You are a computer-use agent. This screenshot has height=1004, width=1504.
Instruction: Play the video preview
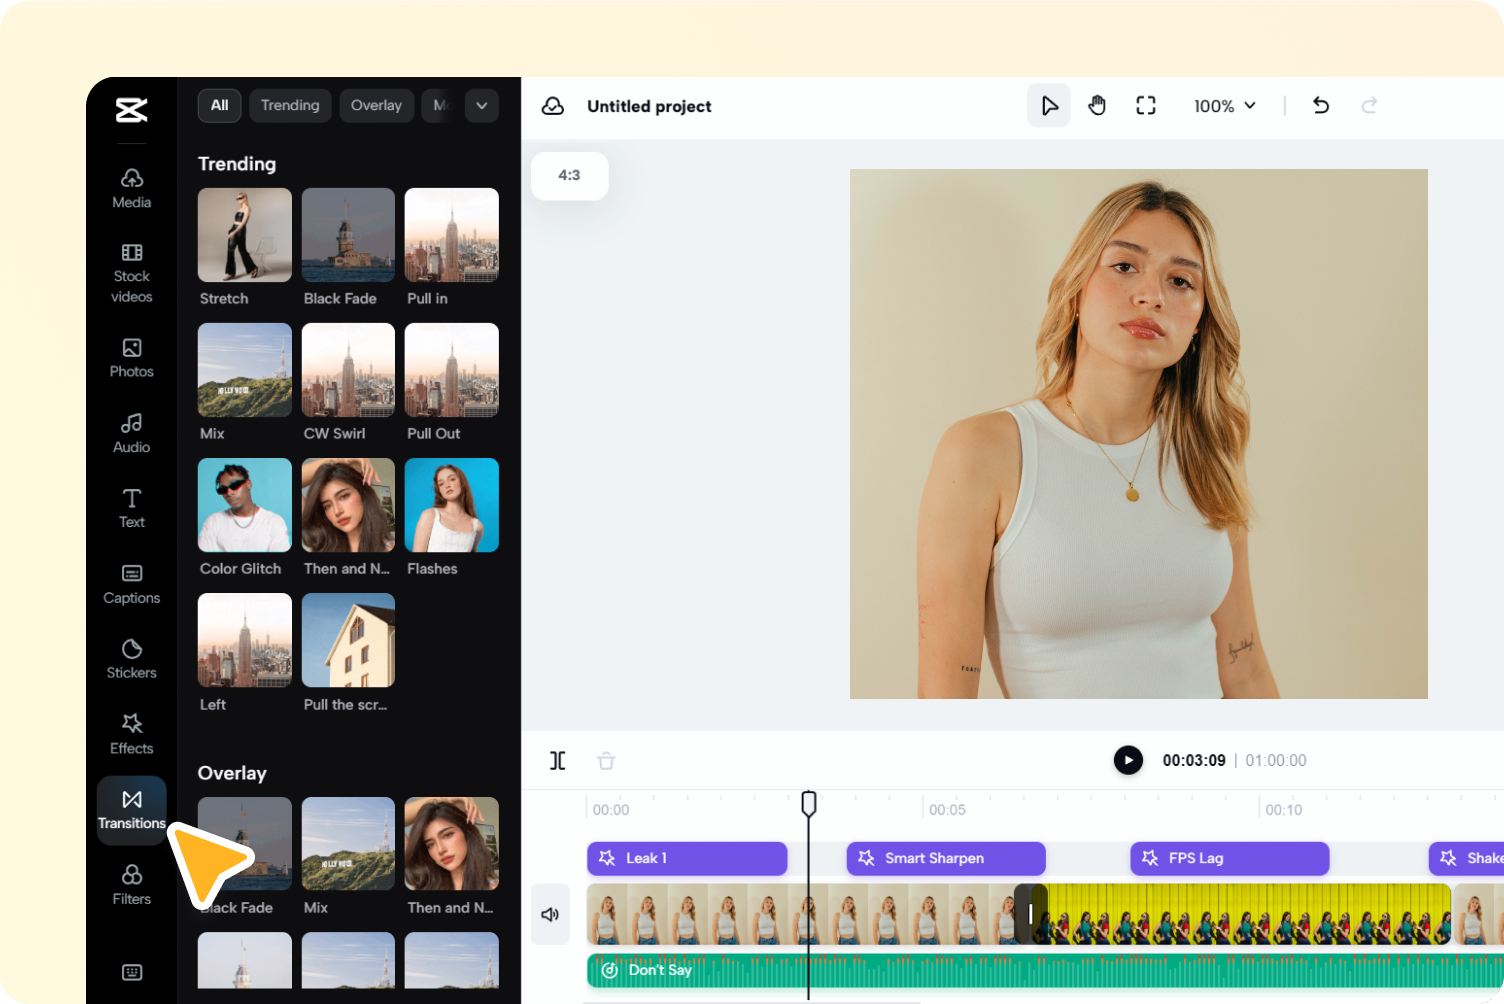1128,761
